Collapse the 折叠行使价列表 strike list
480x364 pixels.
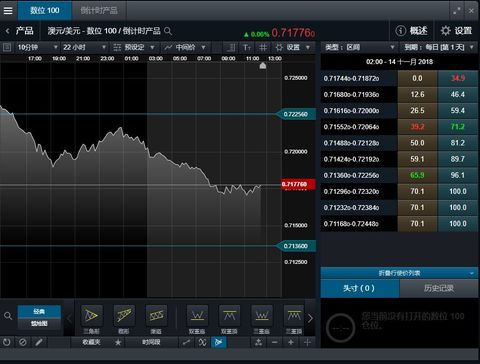(399, 273)
